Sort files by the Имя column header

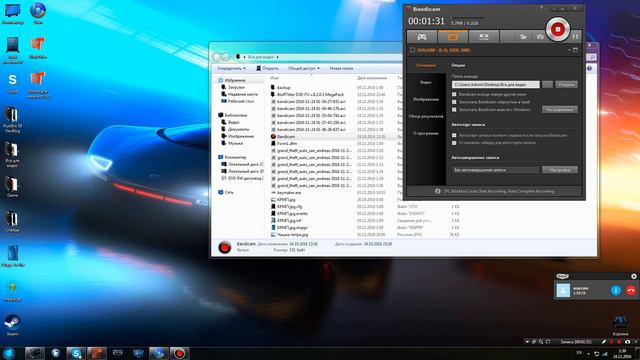(x=275, y=78)
